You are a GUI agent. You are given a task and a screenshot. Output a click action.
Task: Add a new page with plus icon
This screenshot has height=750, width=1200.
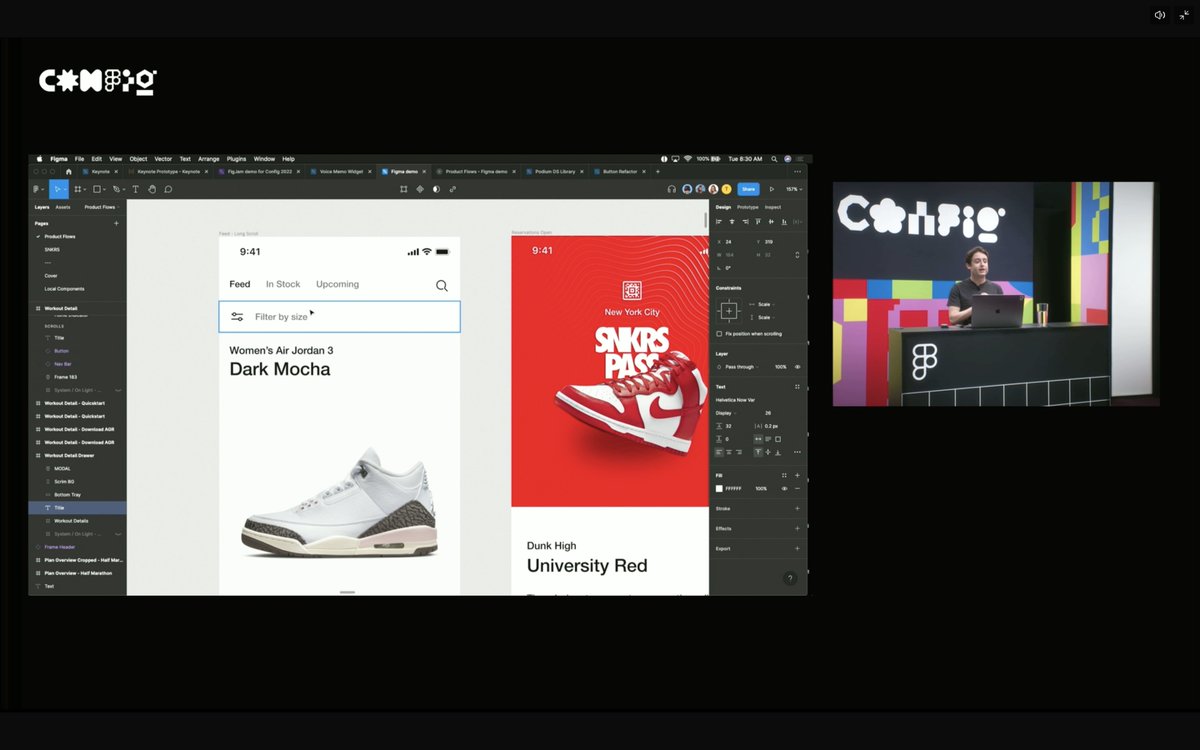pyautogui.click(x=116, y=223)
